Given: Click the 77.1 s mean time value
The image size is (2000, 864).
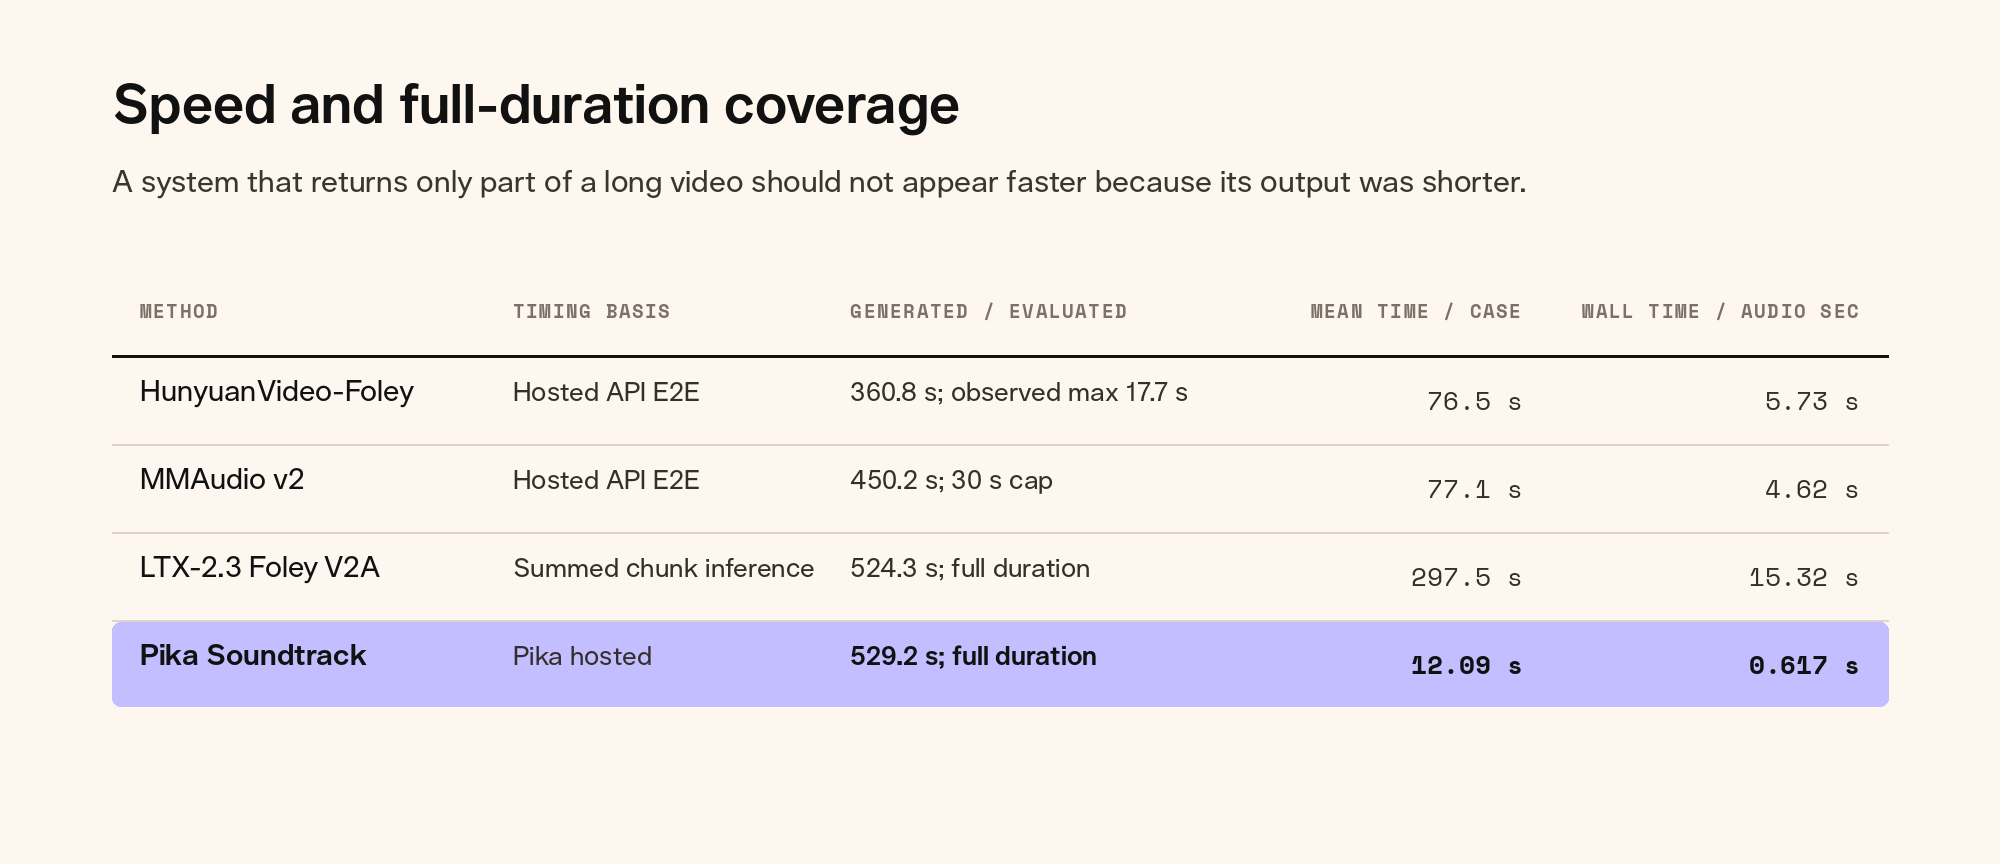Looking at the screenshot, I should click(1474, 490).
